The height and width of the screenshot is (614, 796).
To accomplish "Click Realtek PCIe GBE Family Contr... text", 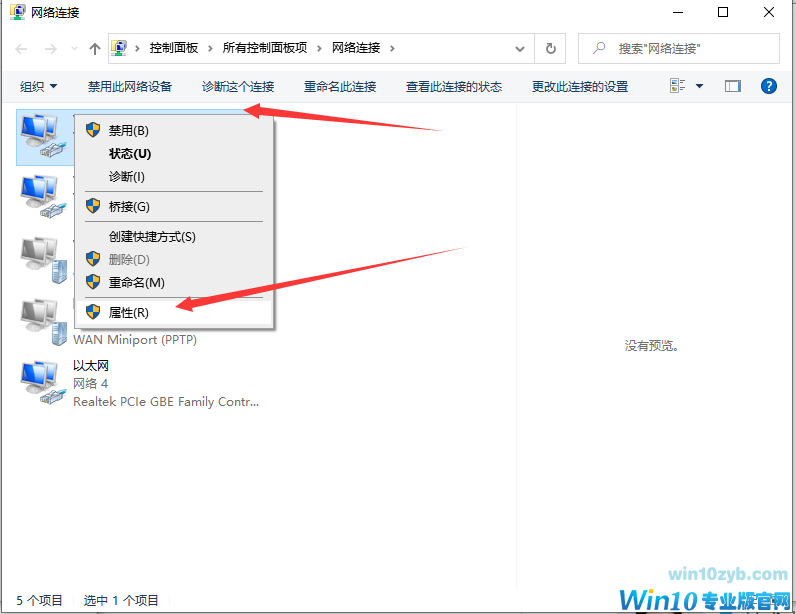I will [166, 402].
